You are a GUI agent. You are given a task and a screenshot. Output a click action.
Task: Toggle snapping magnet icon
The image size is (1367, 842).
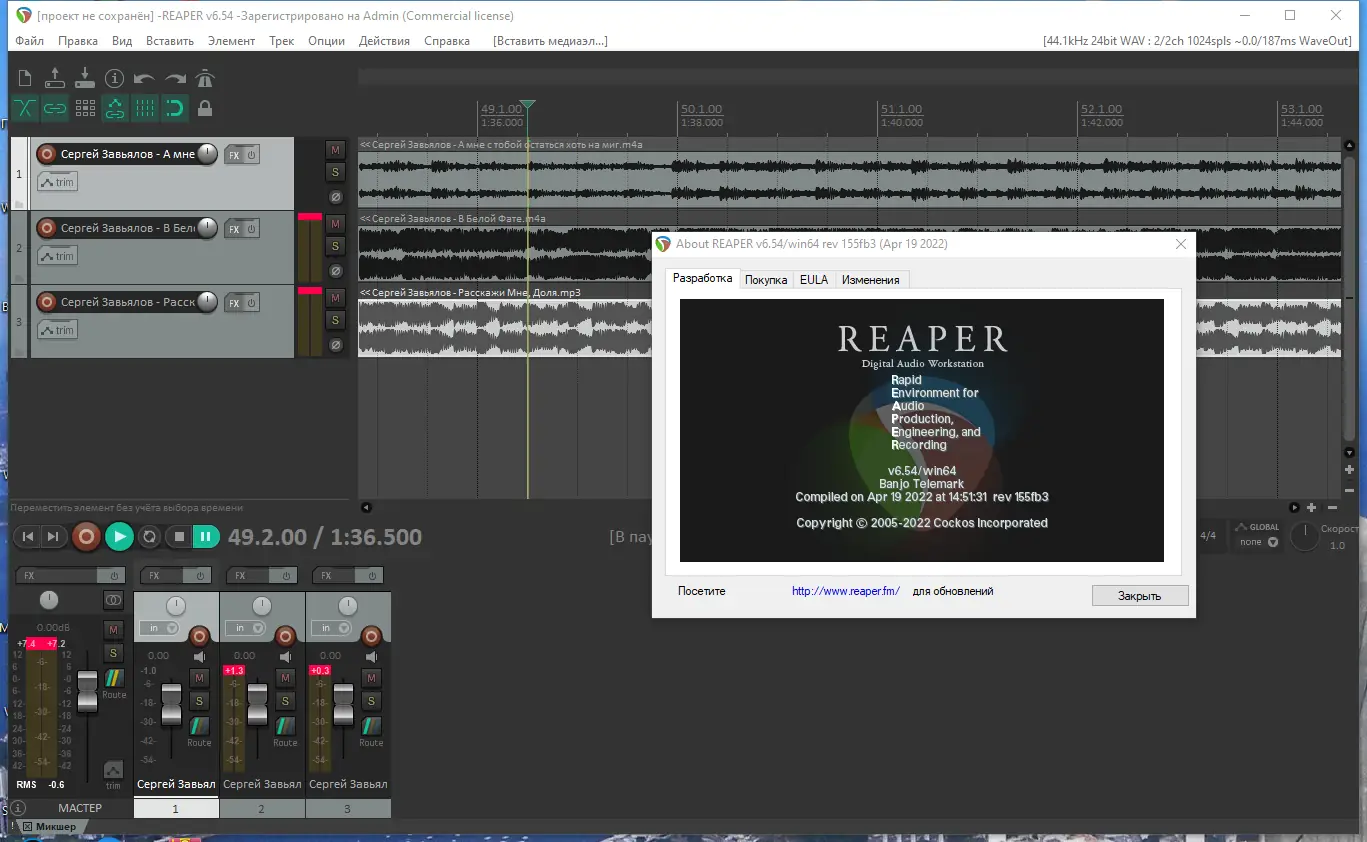175,108
